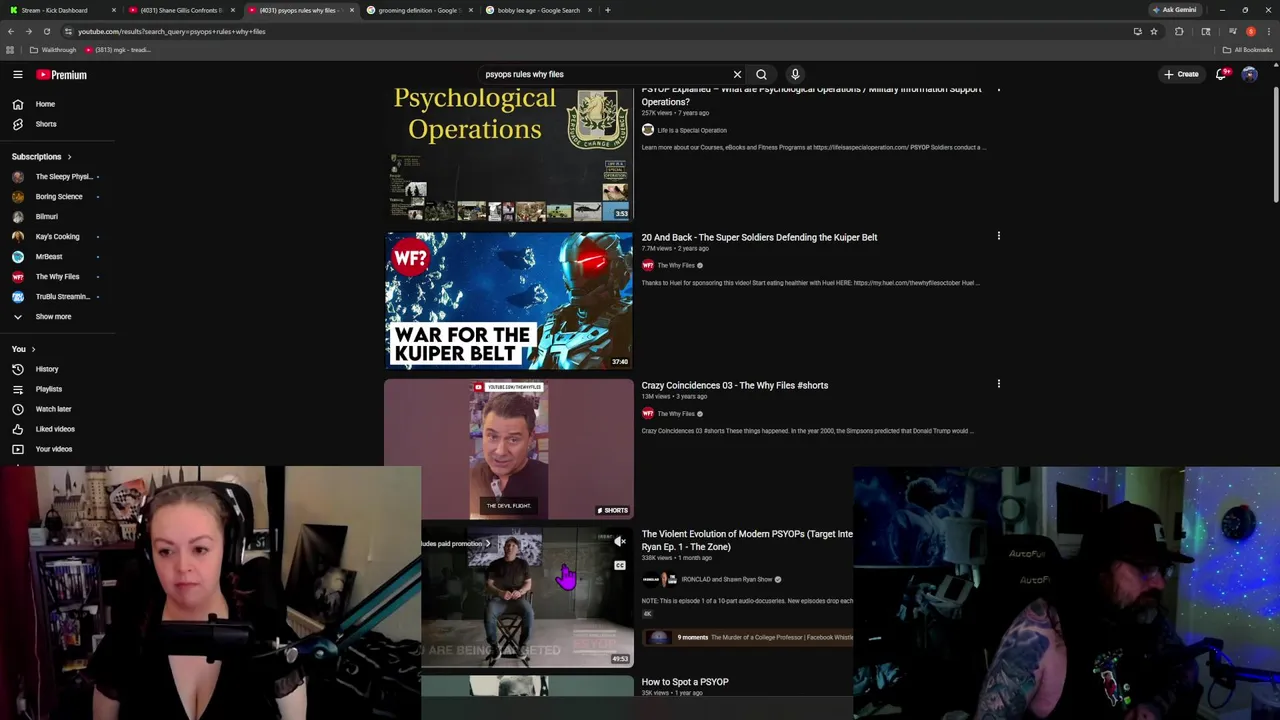The width and height of the screenshot is (1280, 720).
Task: Switch to the Stream - Kick Dashboard tab
Action: click(60, 10)
